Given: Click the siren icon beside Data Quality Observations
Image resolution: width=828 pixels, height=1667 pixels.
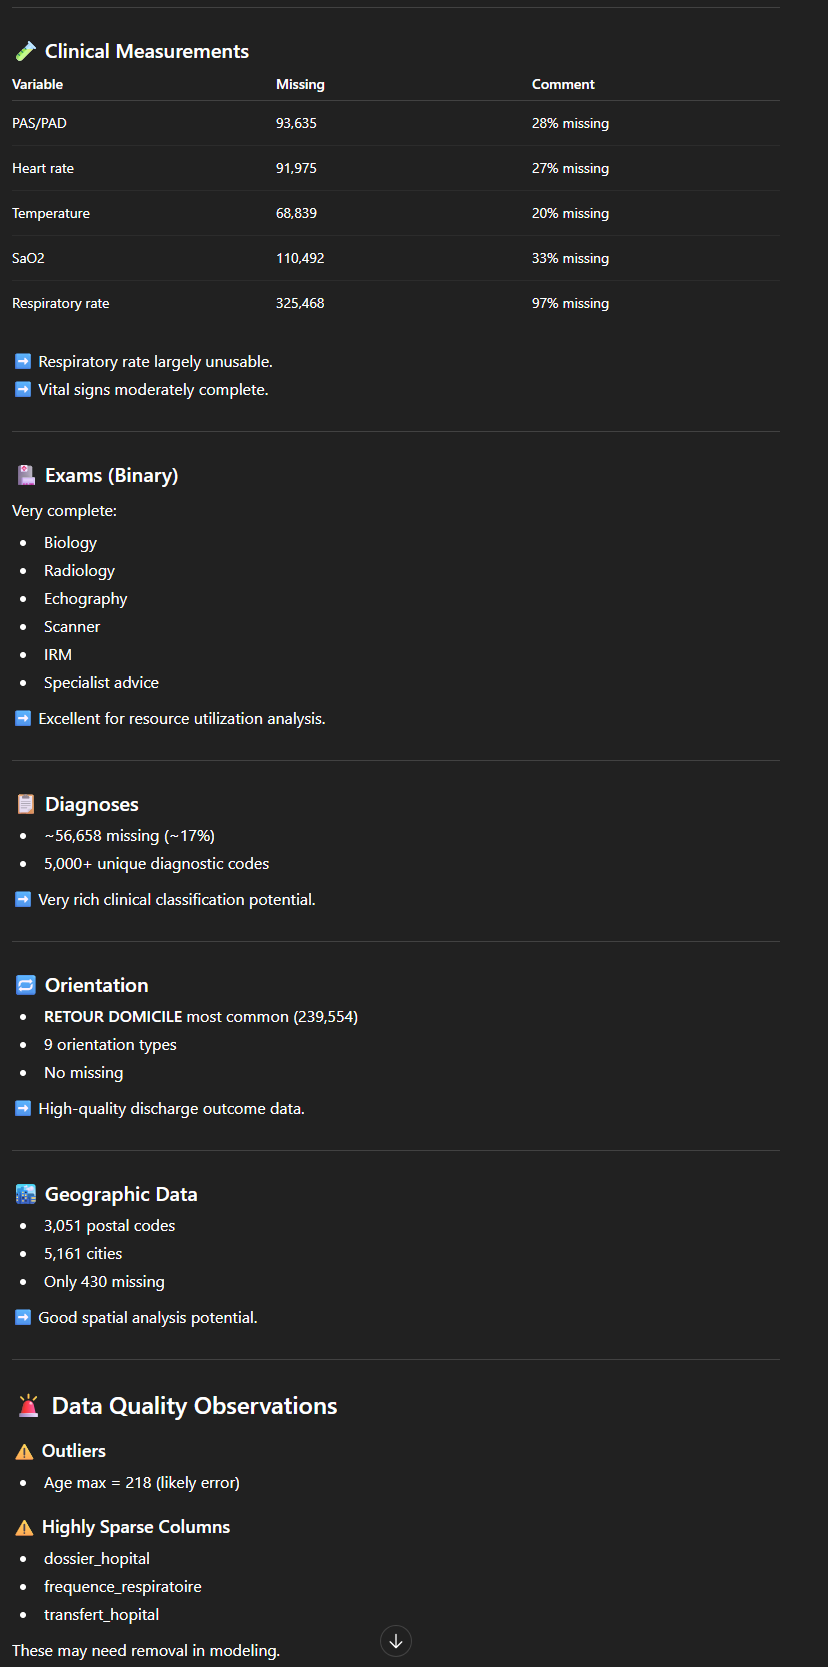Looking at the screenshot, I should click(28, 1406).
